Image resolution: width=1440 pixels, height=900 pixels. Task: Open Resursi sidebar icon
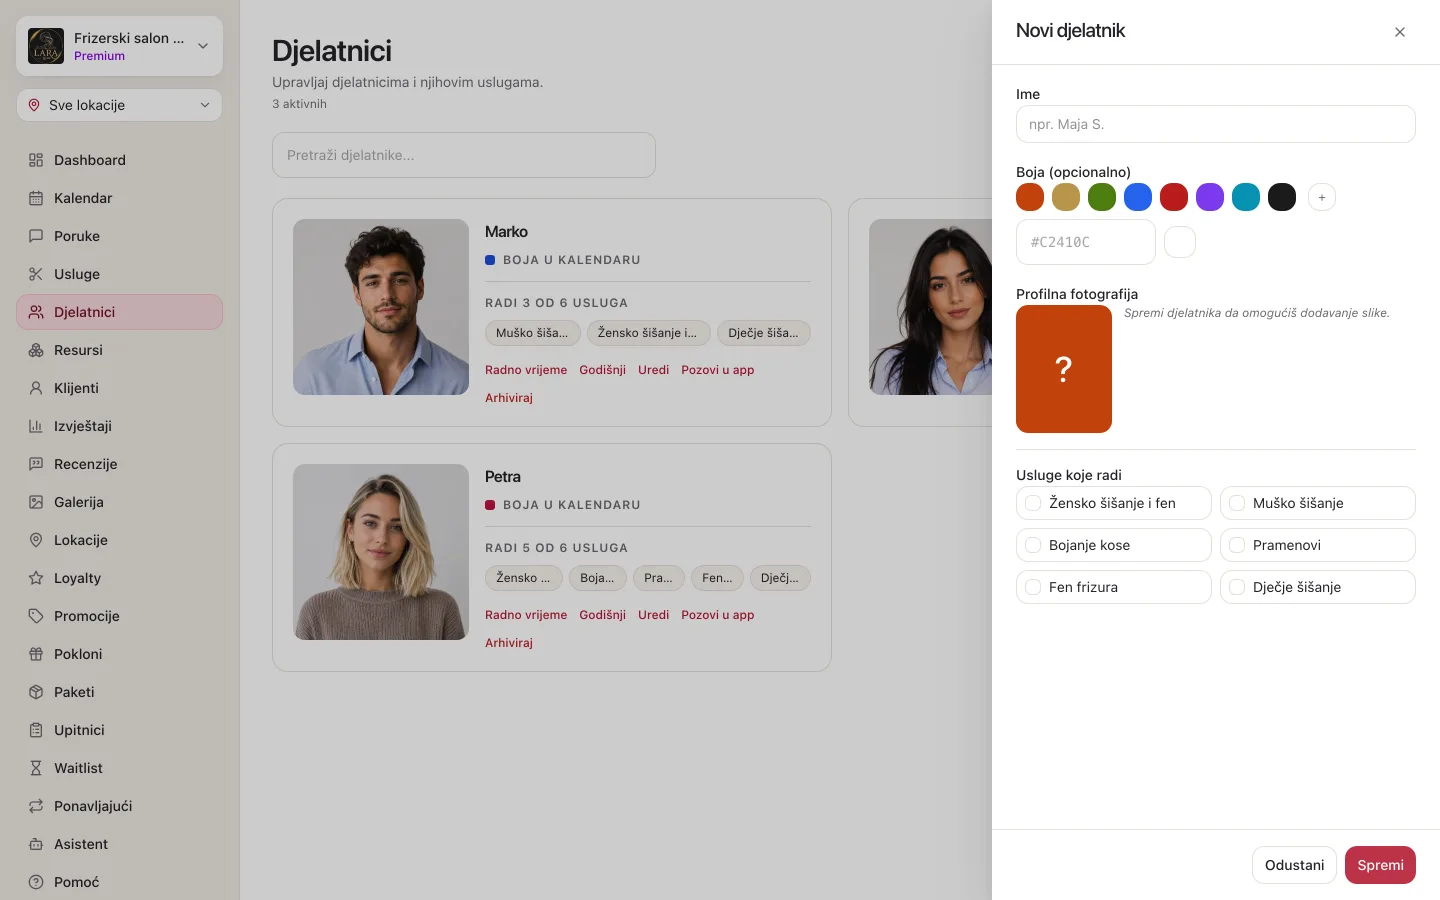click(x=36, y=350)
